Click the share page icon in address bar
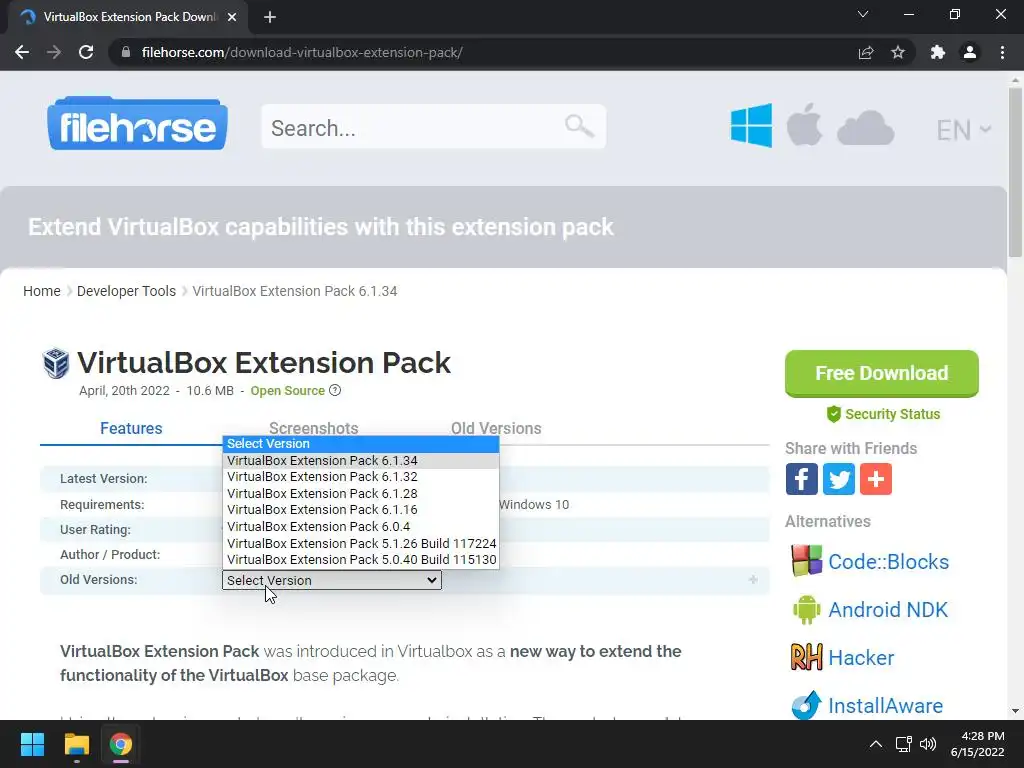Screen dimensions: 1024x768 click(866, 52)
